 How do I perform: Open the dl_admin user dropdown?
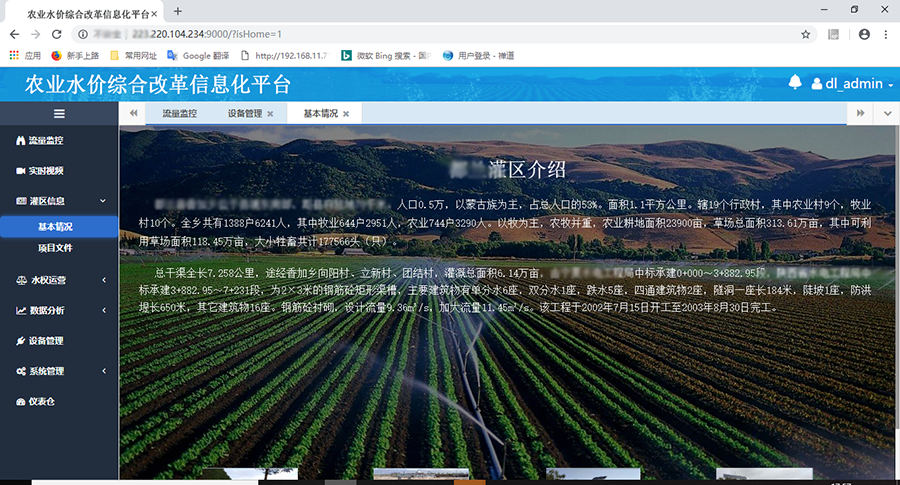(852, 84)
